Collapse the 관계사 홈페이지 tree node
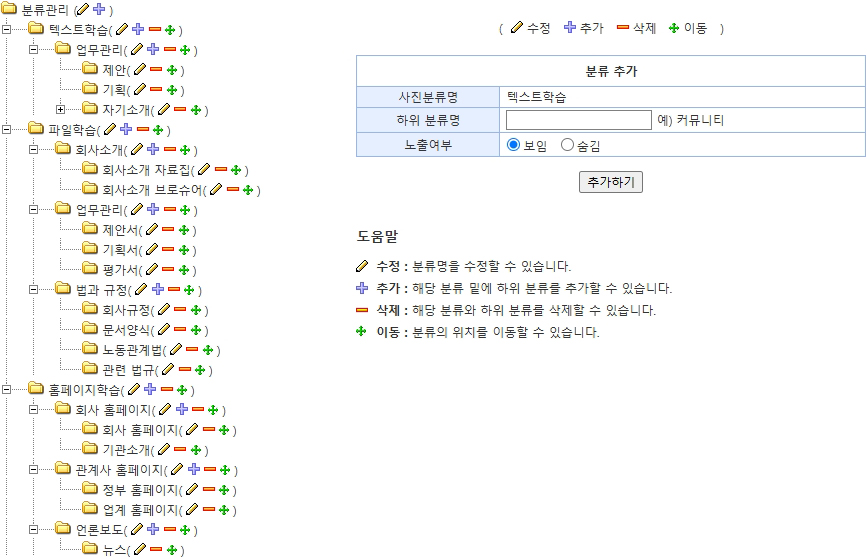 tap(34, 469)
